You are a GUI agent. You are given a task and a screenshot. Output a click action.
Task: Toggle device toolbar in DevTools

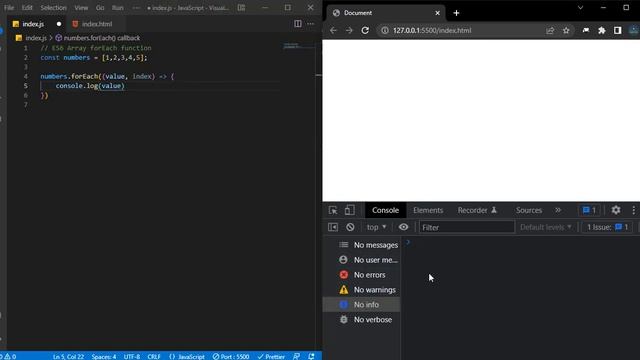[x=349, y=210]
